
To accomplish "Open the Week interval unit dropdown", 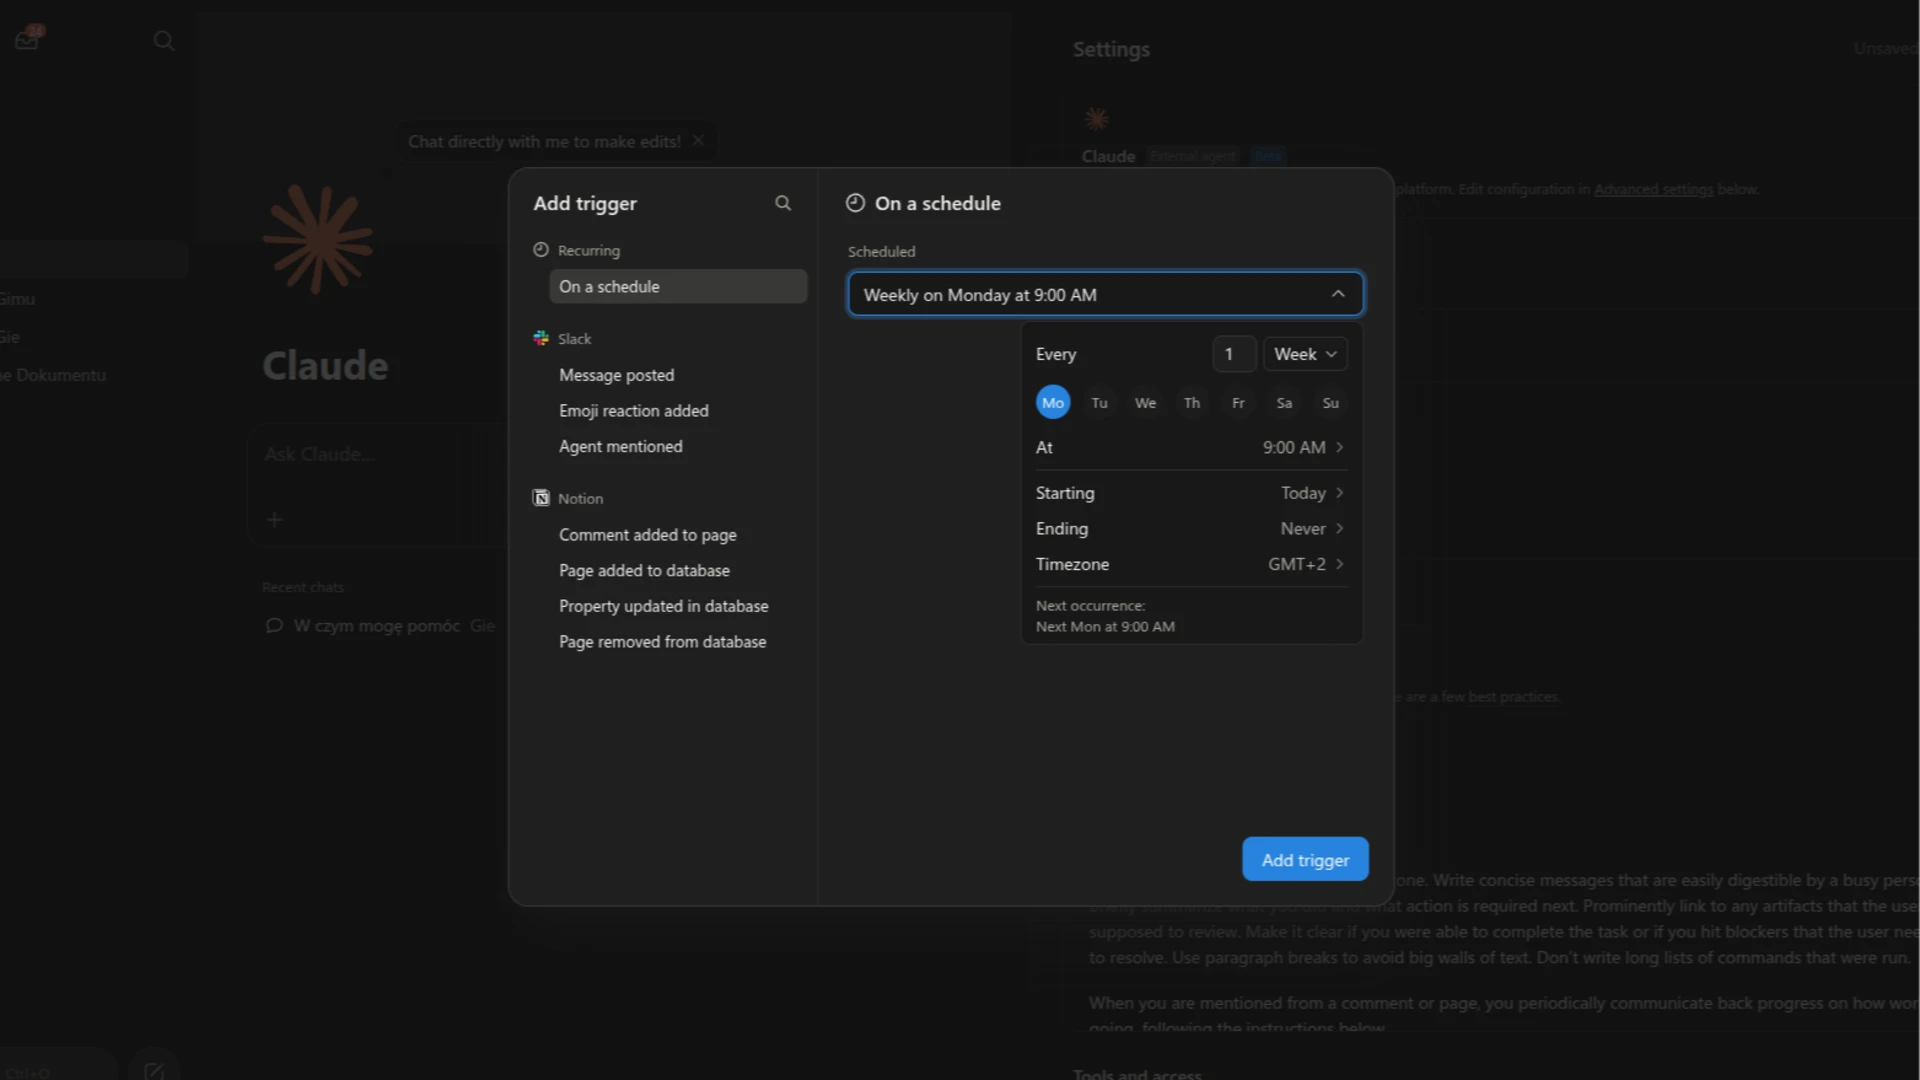I will [x=1305, y=354].
